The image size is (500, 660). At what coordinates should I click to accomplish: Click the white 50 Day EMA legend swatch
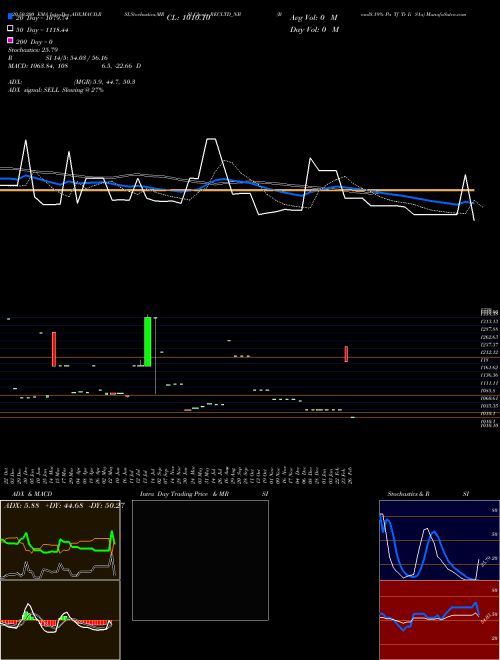point(11,29)
